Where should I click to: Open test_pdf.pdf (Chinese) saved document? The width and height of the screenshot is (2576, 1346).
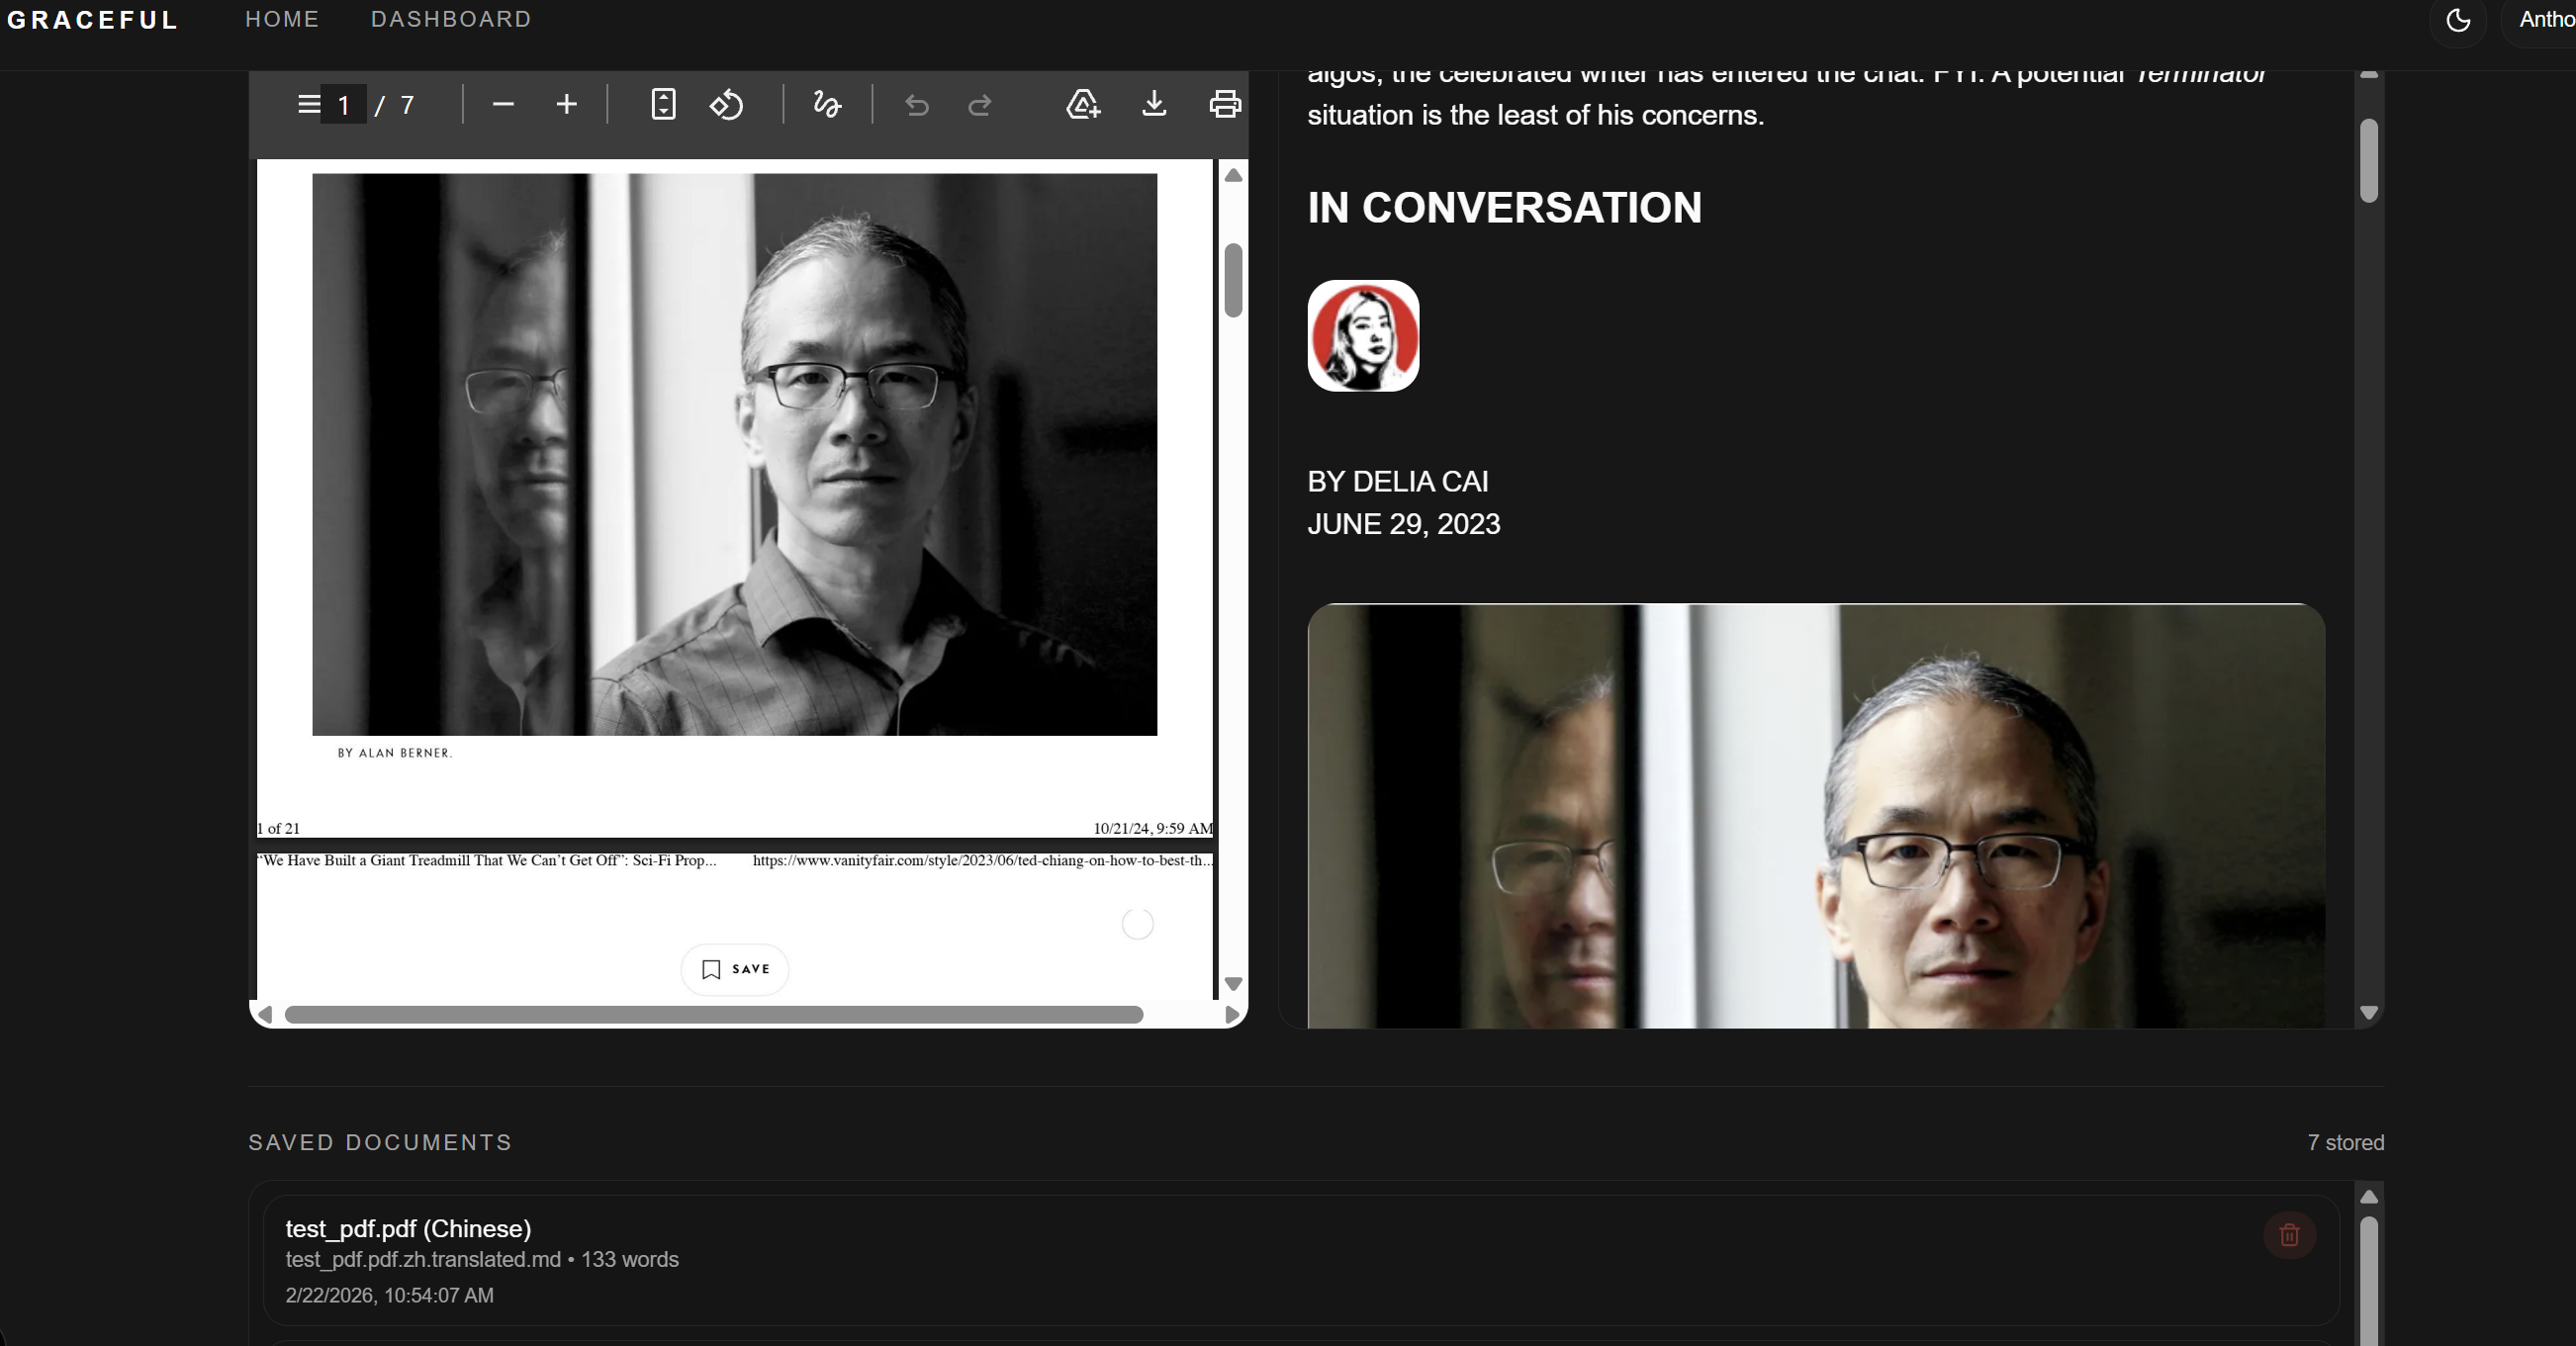408,1228
